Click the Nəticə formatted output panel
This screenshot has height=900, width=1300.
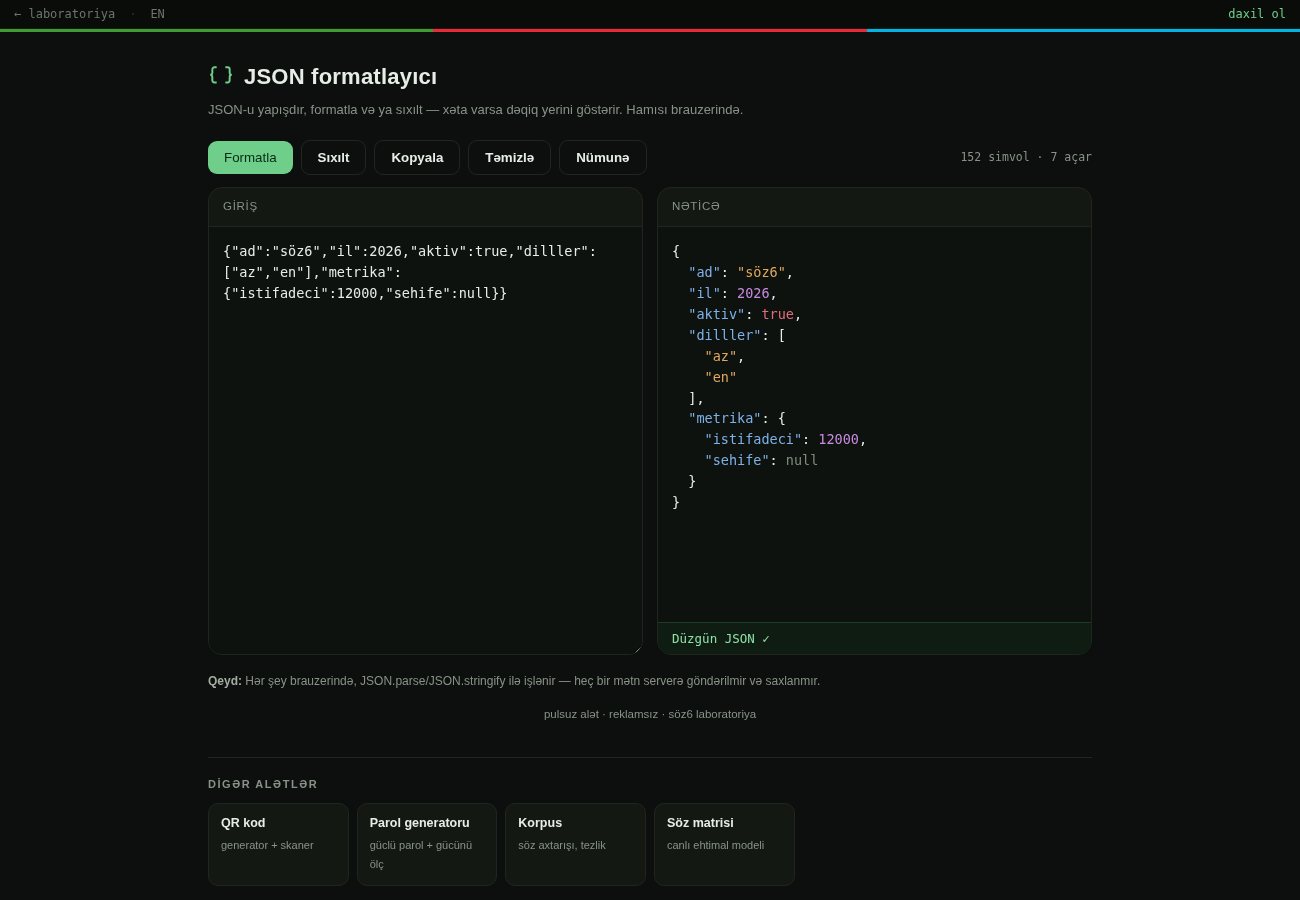tap(874, 424)
